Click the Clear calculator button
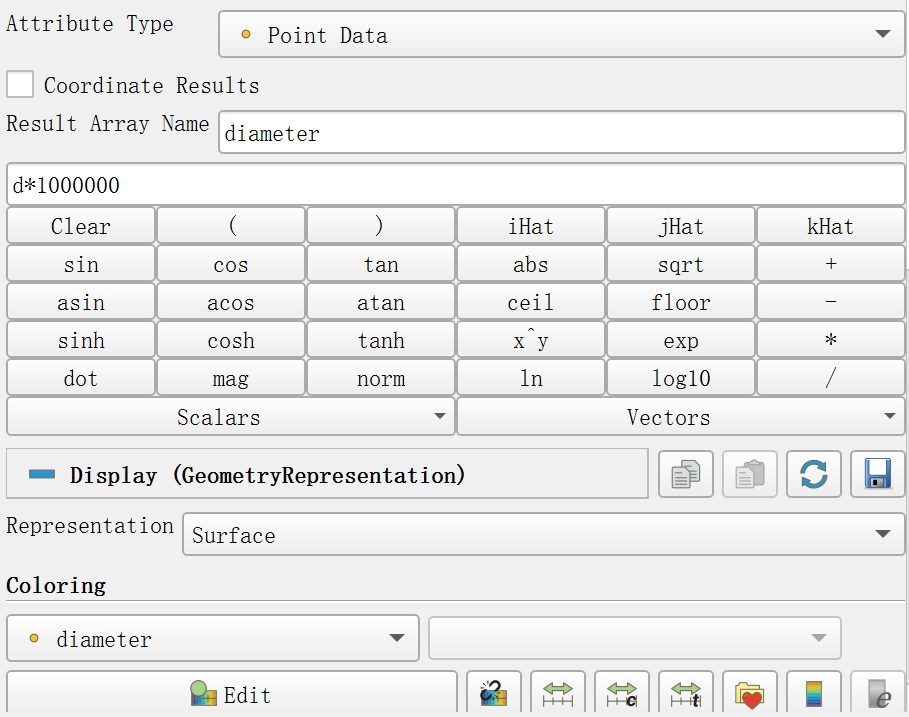909x717 pixels. 81,225
